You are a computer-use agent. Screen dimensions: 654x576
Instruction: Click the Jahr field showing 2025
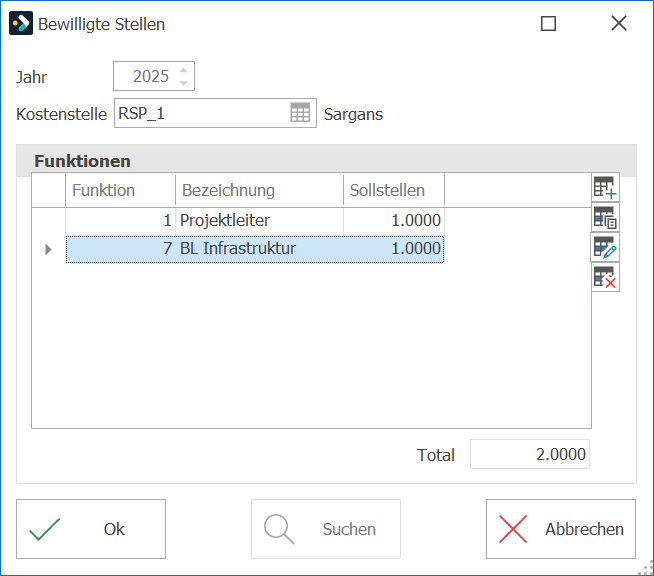(154, 76)
